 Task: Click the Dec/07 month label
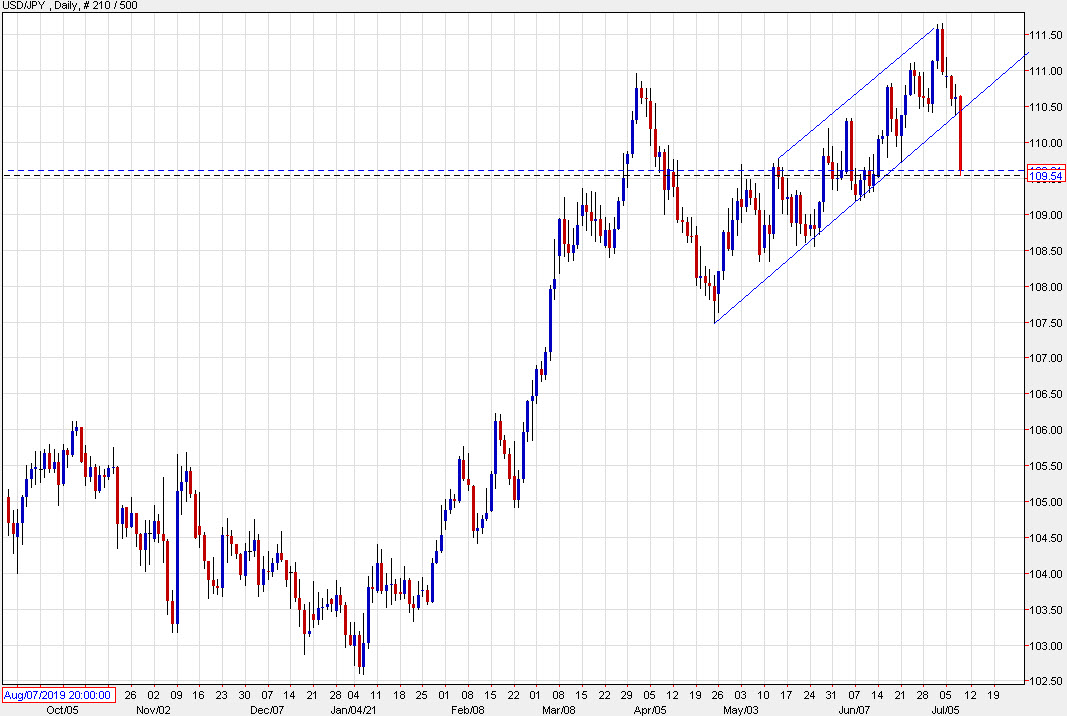[267, 710]
